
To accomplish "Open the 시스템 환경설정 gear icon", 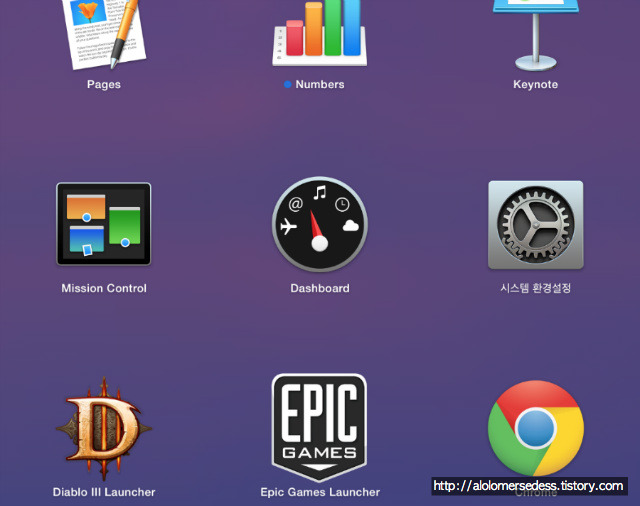I will pyautogui.click(x=536, y=225).
